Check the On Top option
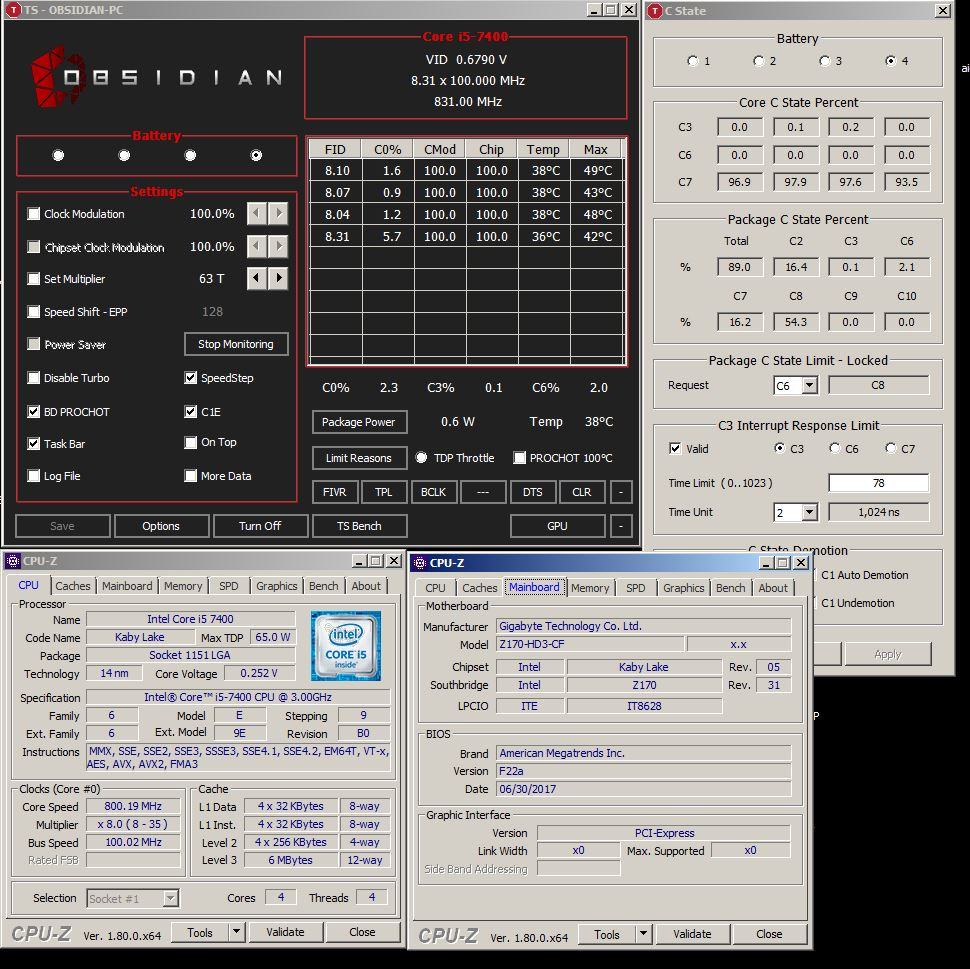 coord(191,442)
